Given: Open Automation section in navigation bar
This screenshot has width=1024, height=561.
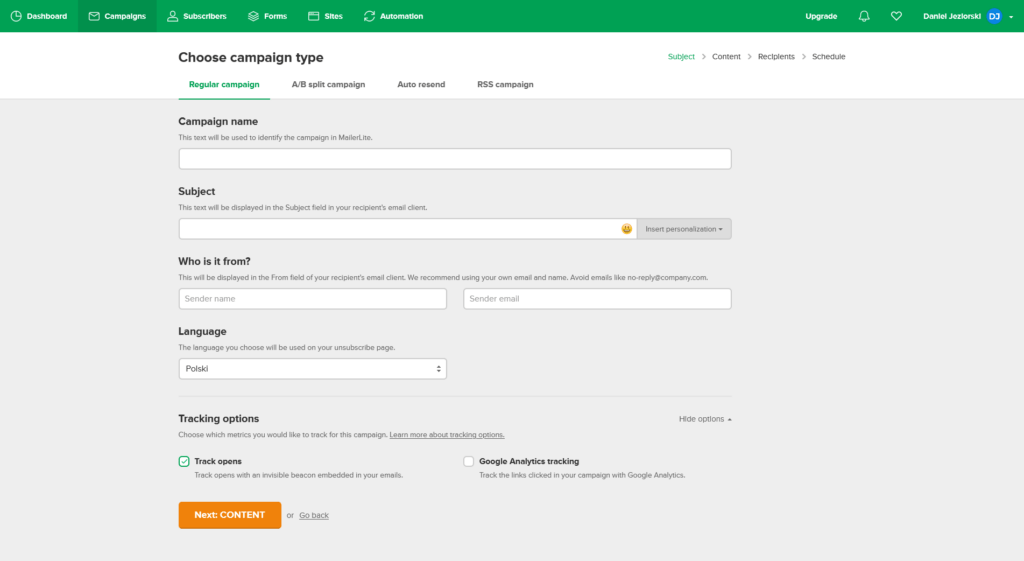Looking at the screenshot, I should [x=393, y=16].
